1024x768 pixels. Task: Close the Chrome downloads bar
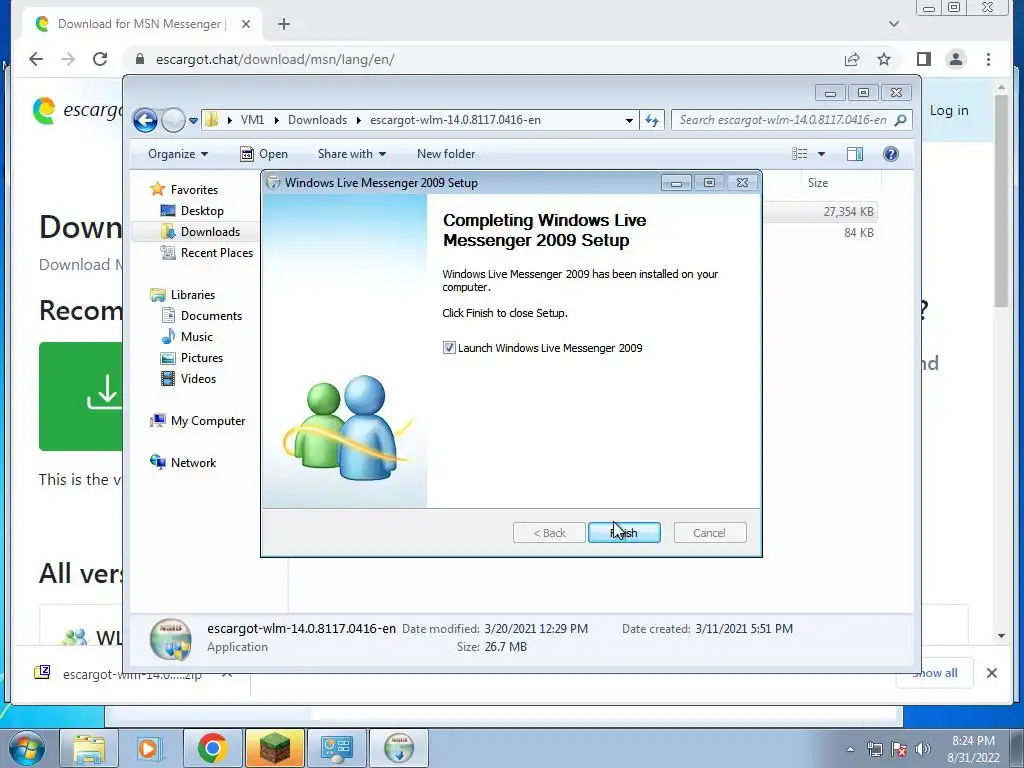click(991, 673)
